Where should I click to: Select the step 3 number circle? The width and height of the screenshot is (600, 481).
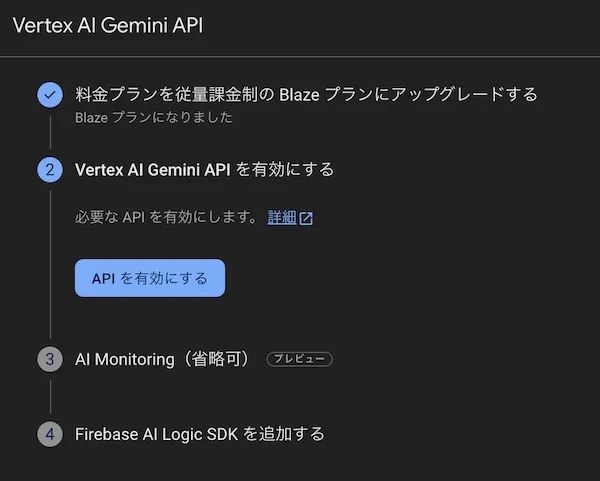click(49, 359)
